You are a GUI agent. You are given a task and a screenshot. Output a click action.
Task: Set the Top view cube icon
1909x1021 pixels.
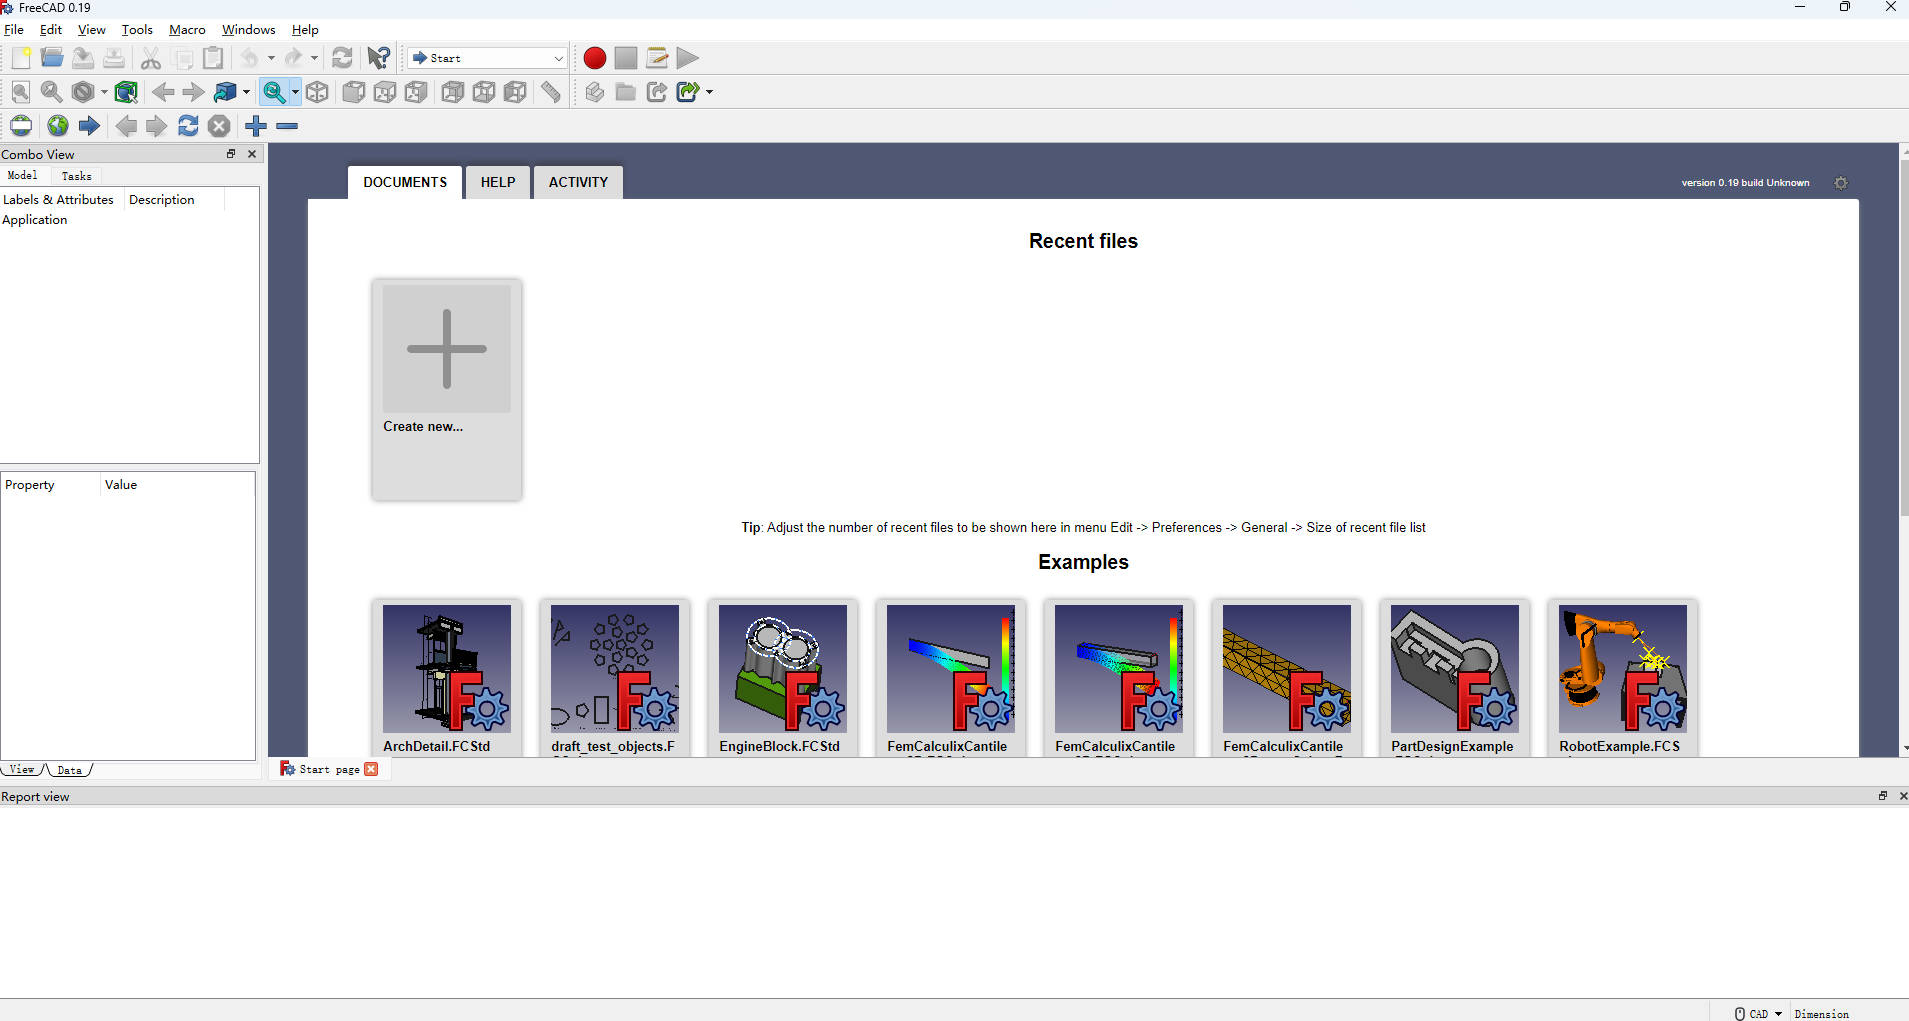[x=385, y=92]
